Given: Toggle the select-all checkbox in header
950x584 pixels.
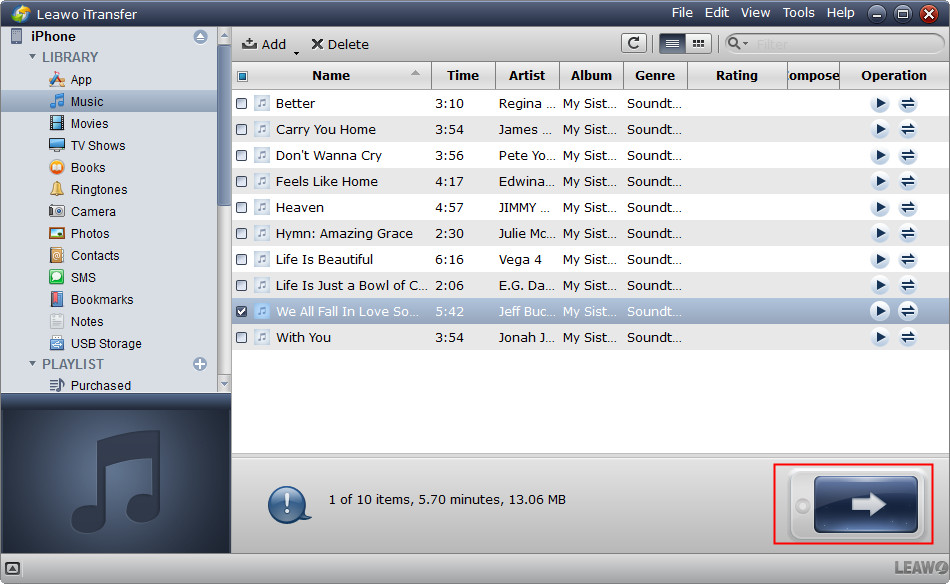Looking at the screenshot, I should (x=242, y=76).
